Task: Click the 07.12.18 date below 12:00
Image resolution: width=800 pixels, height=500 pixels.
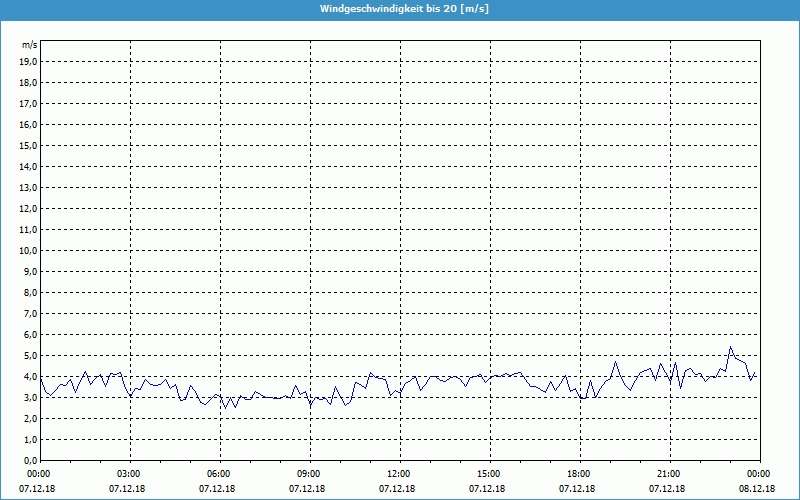Action: point(398,489)
